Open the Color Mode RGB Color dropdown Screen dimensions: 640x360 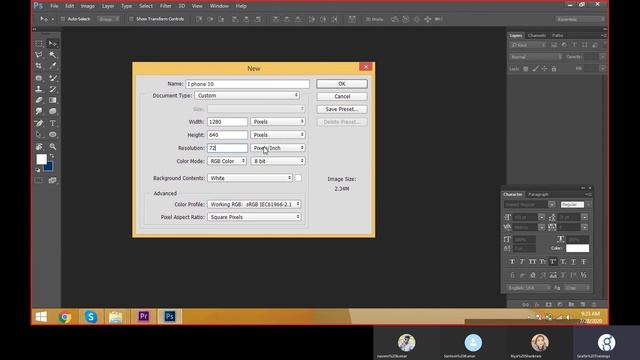click(227, 161)
